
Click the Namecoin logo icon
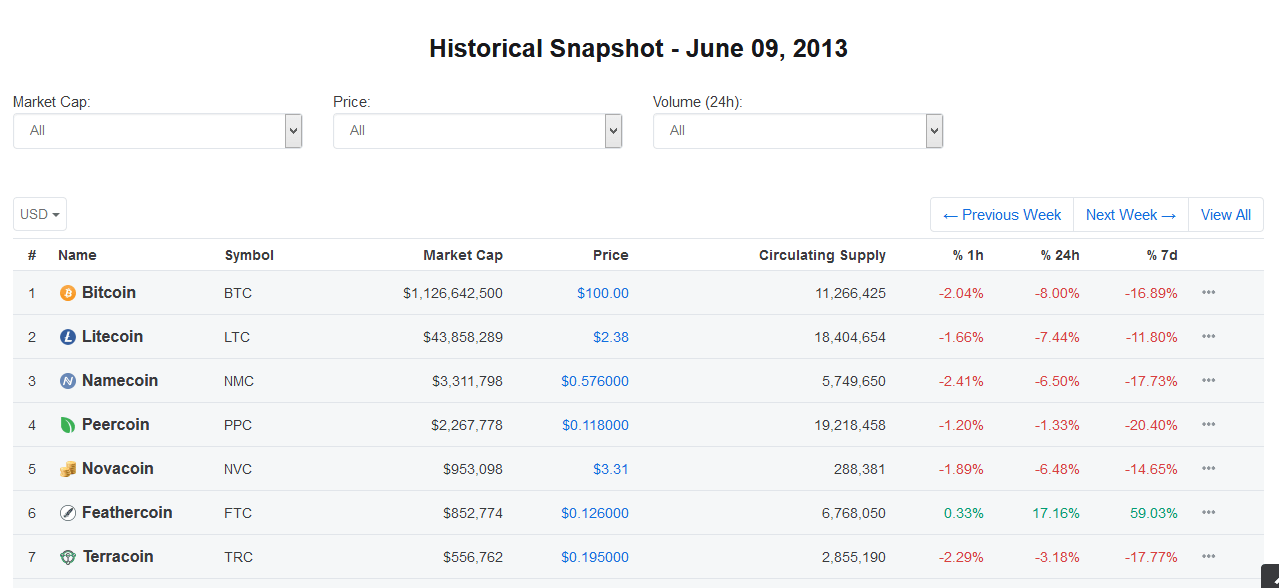click(x=68, y=381)
